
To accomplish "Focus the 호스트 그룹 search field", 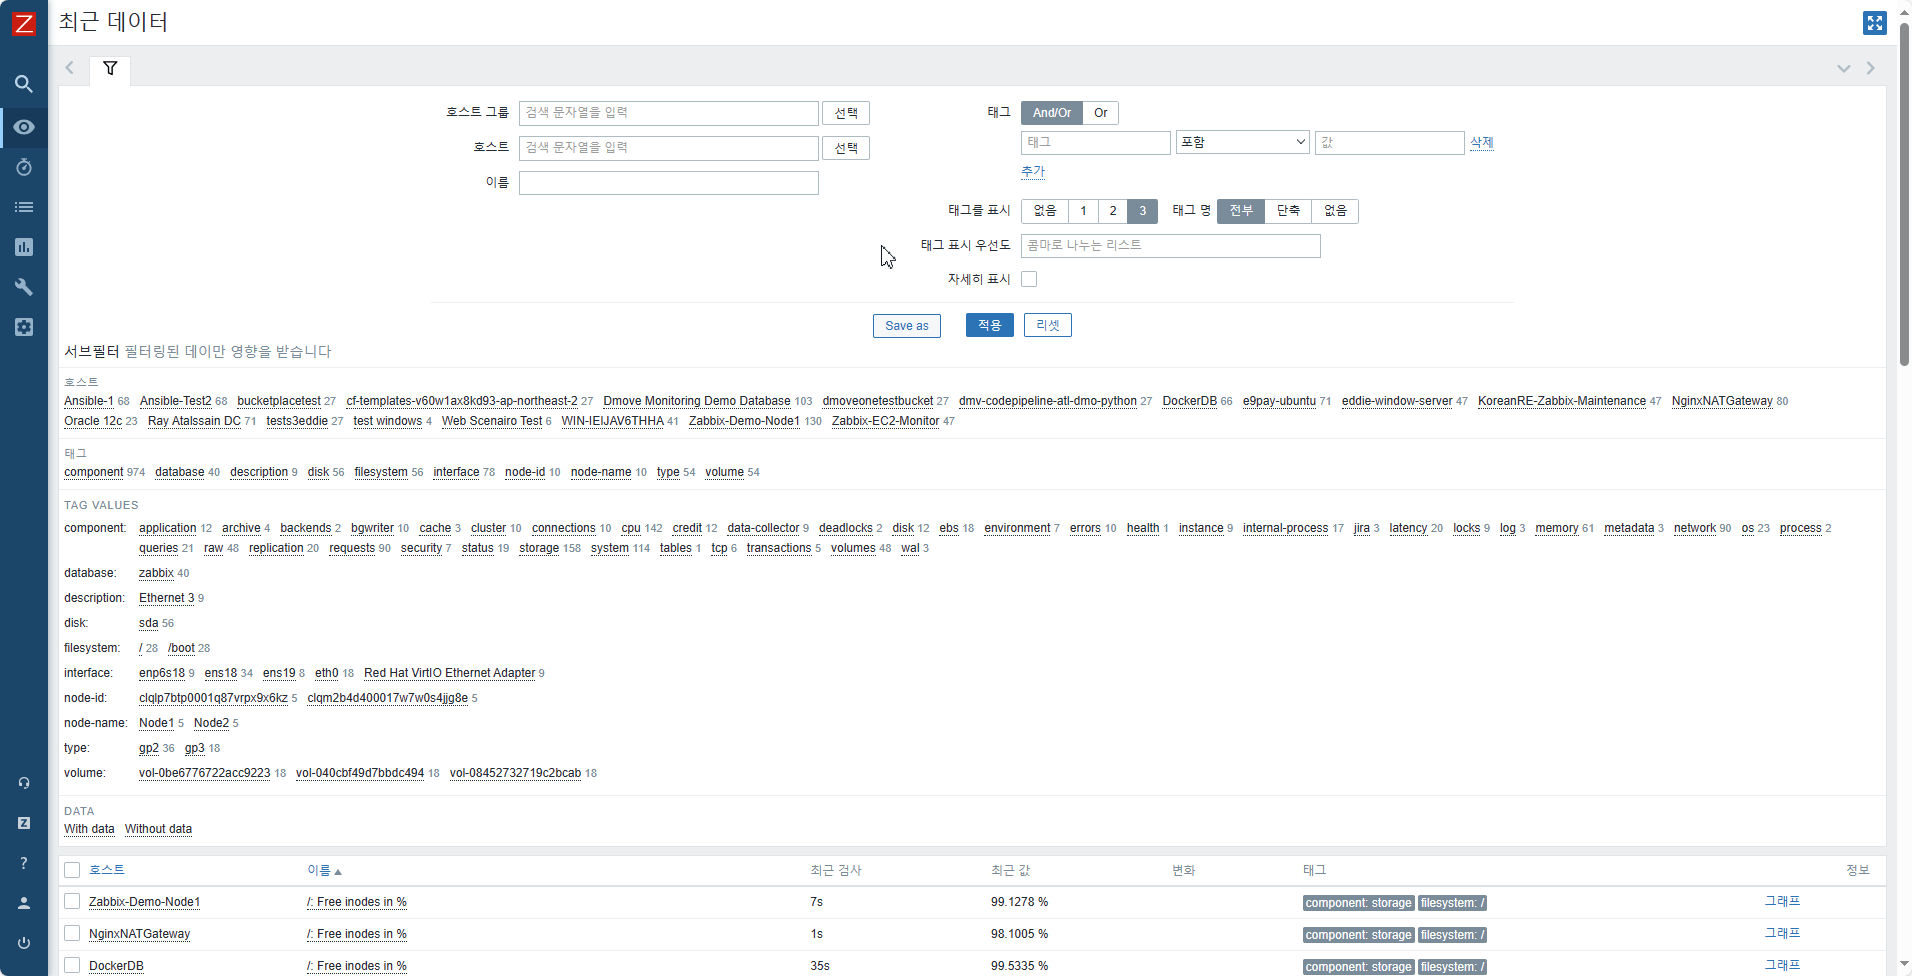I will pyautogui.click(x=668, y=113).
